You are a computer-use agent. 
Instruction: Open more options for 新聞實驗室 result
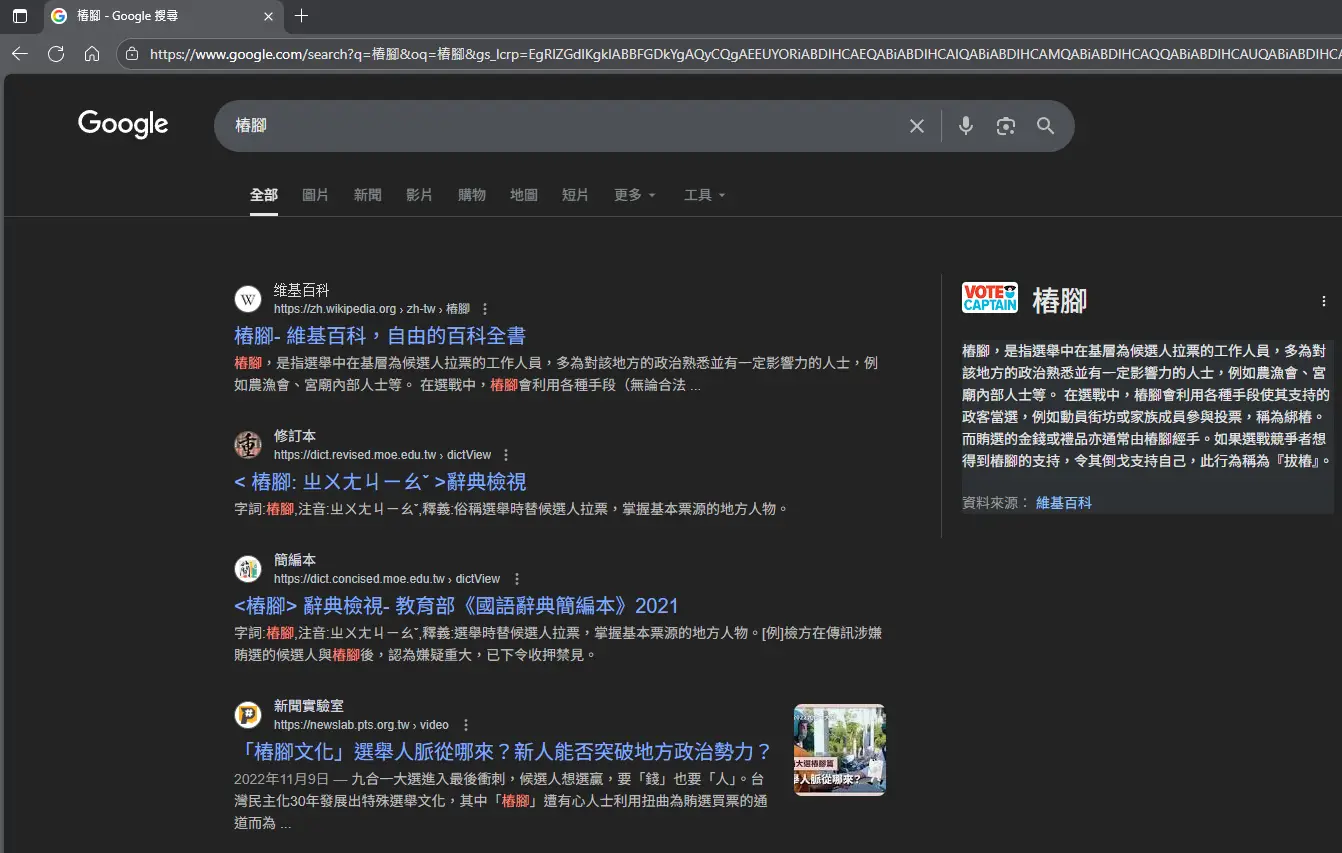point(466,725)
